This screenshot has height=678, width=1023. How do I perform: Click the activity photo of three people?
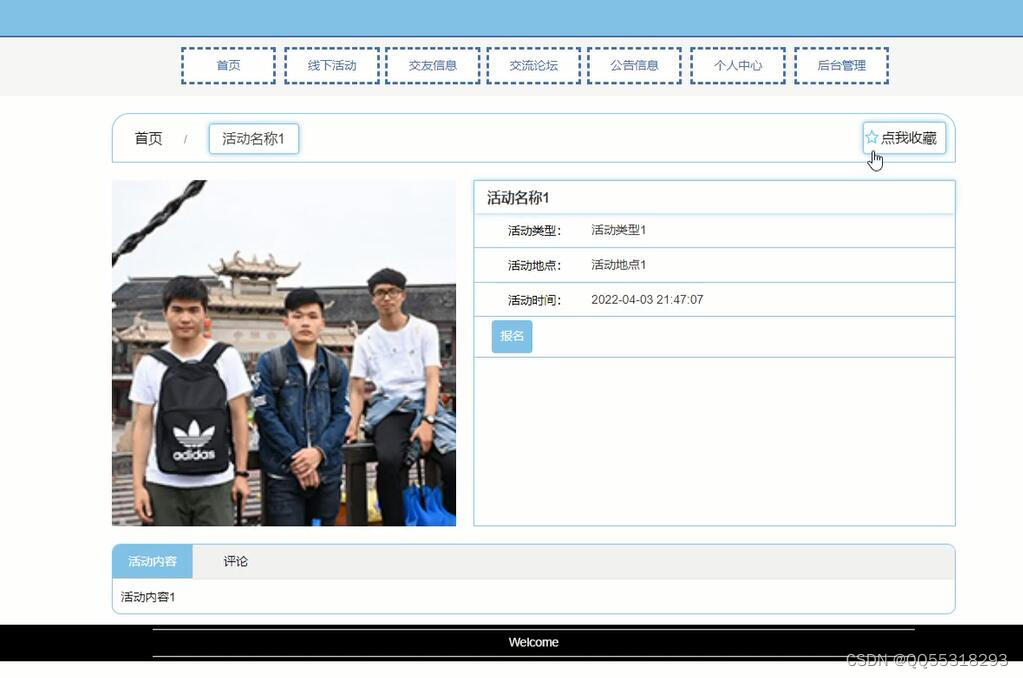point(283,352)
